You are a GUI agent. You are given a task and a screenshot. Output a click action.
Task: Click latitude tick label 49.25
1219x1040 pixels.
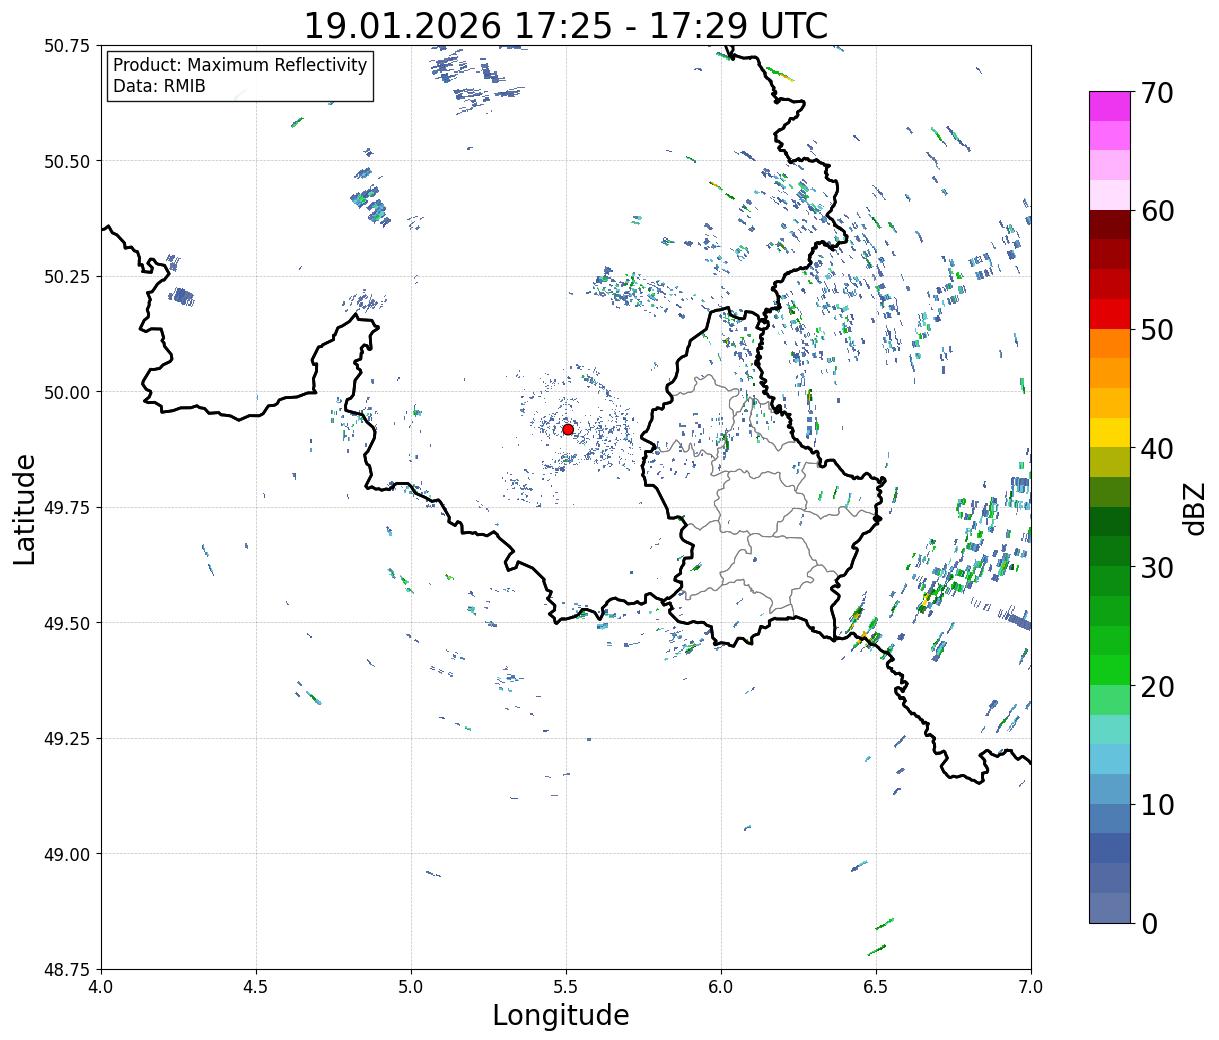click(67, 739)
